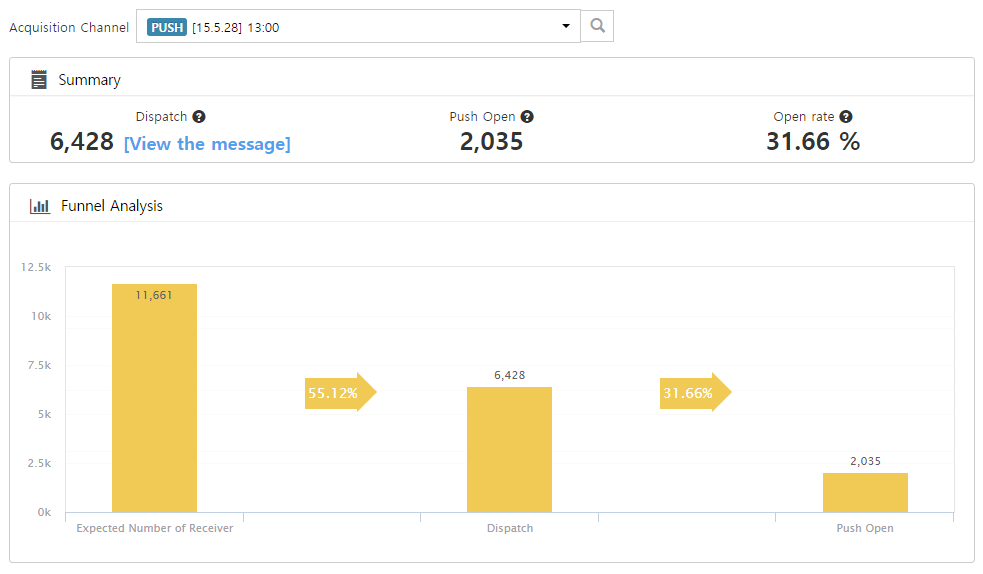Click the 55.12% conversion arrow

click(x=340, y=393)
